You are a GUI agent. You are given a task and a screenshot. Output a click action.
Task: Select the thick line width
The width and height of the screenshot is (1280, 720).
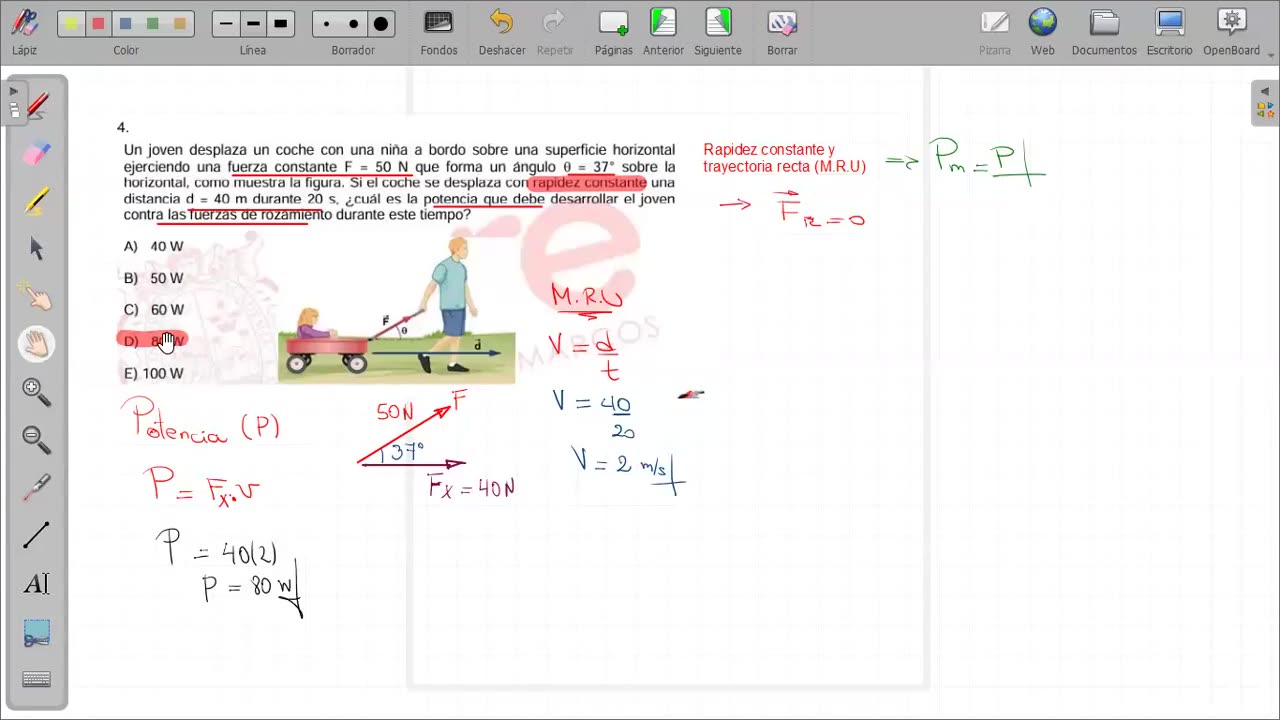pos(281,24)
